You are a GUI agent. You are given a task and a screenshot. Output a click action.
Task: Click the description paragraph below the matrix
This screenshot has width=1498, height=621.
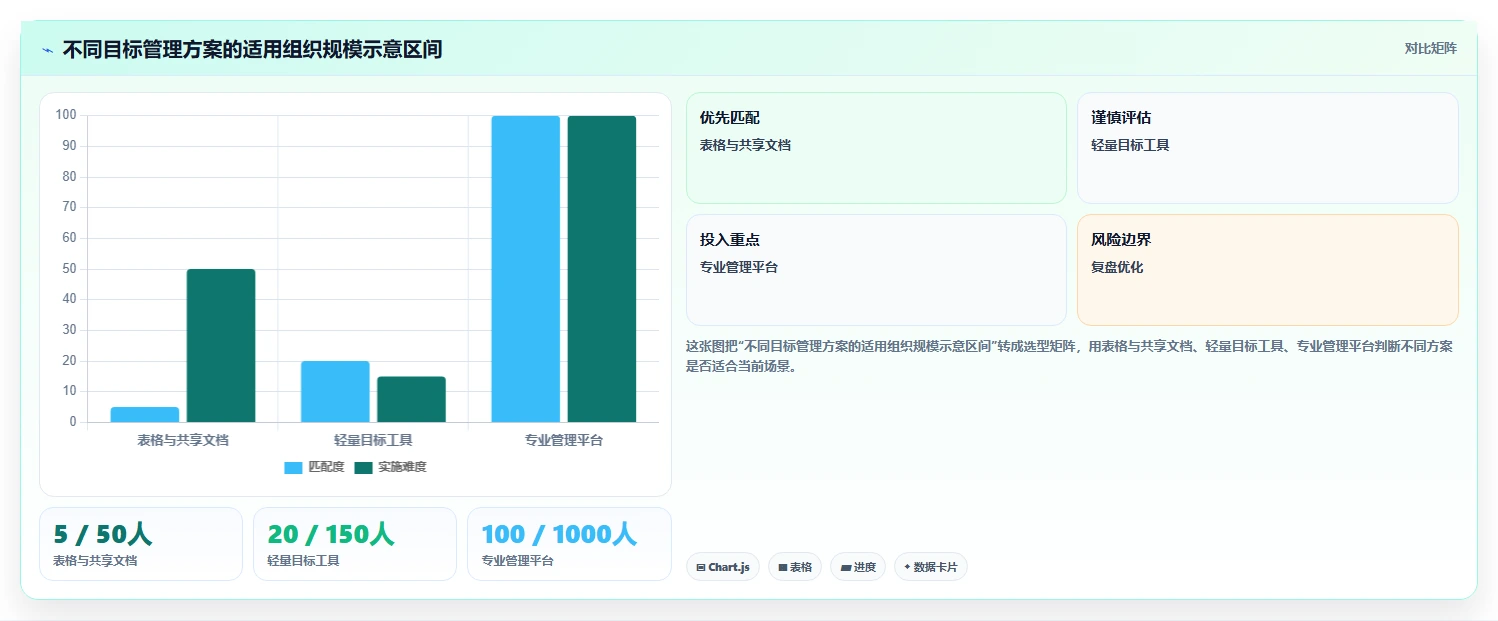(1069, 356)
